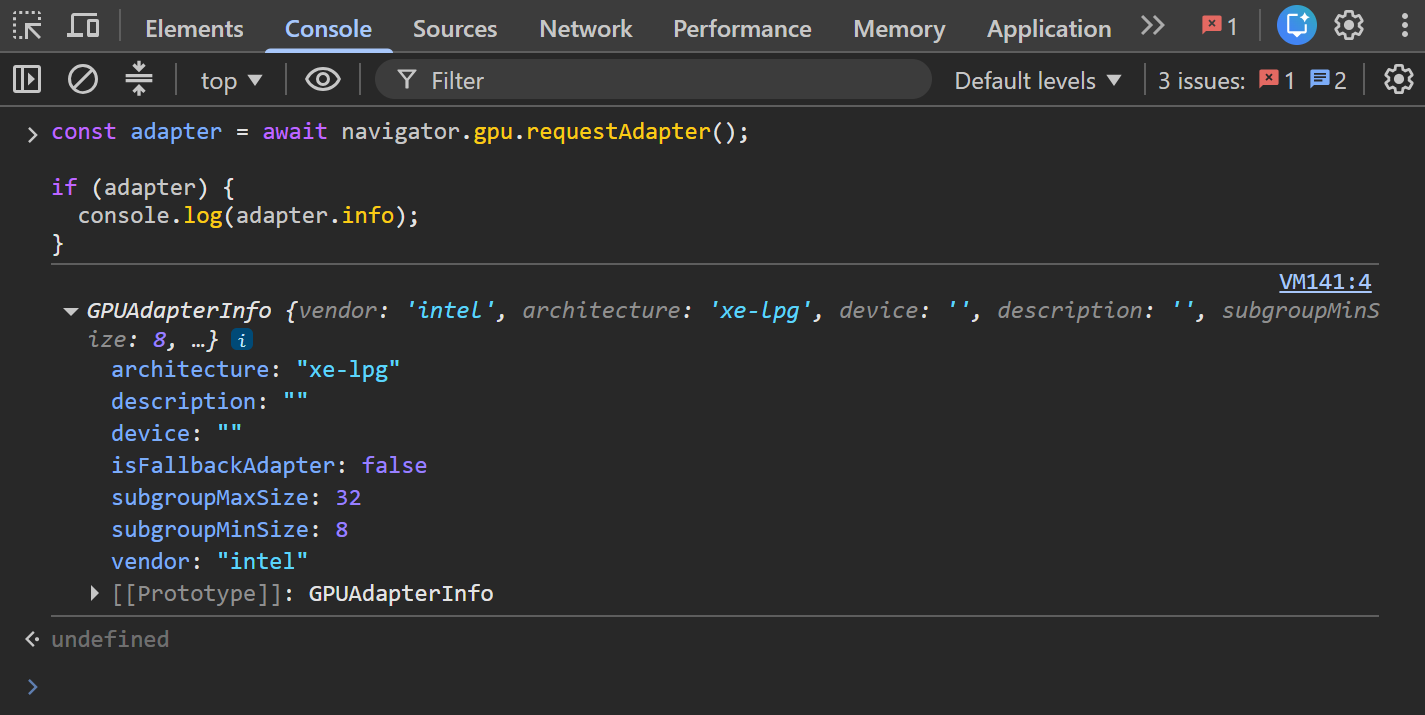Open the Default levels dropdown
The width and height of the screenshot is (1425, 715).
[1038, 80]
